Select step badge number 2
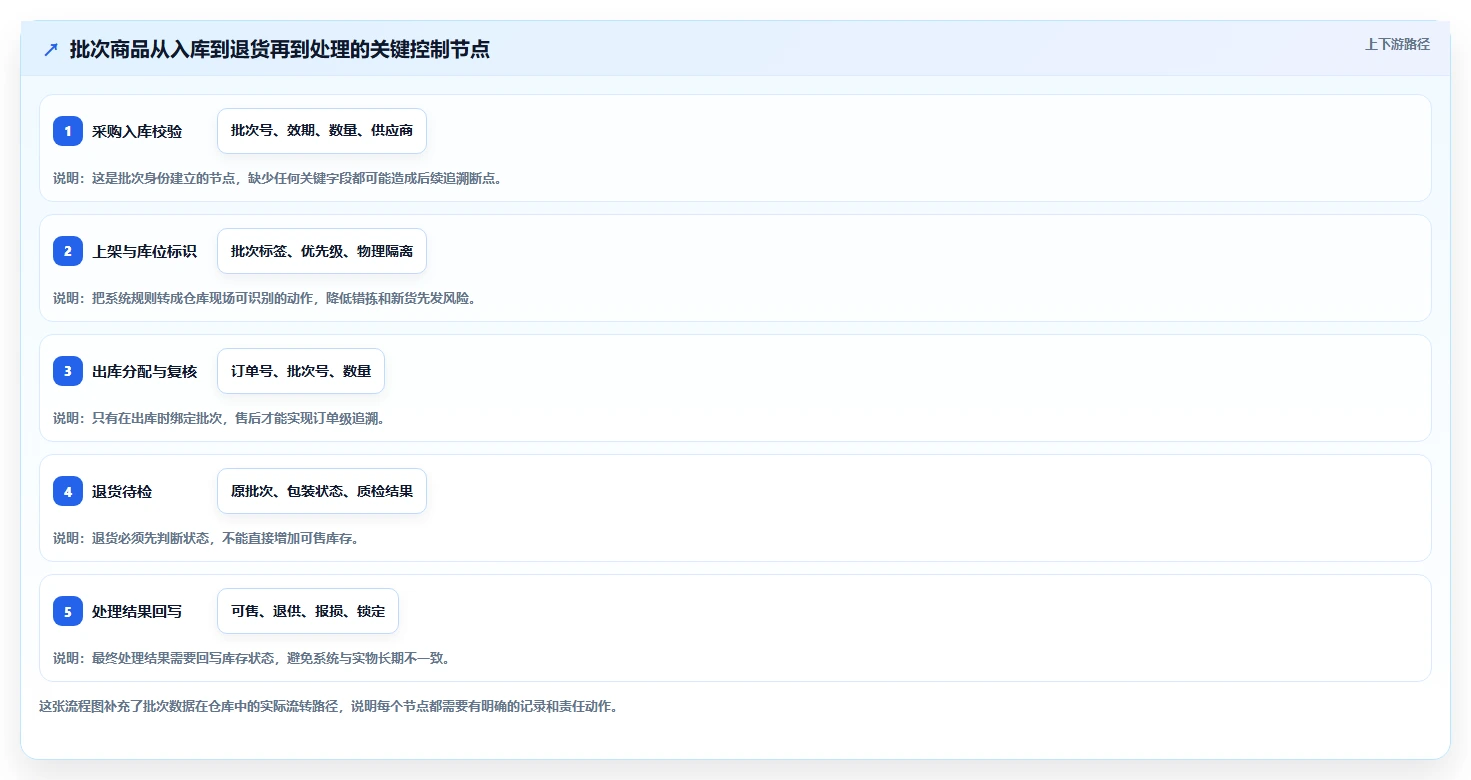Screen dimensions: 1471x780 coord(68,251)
